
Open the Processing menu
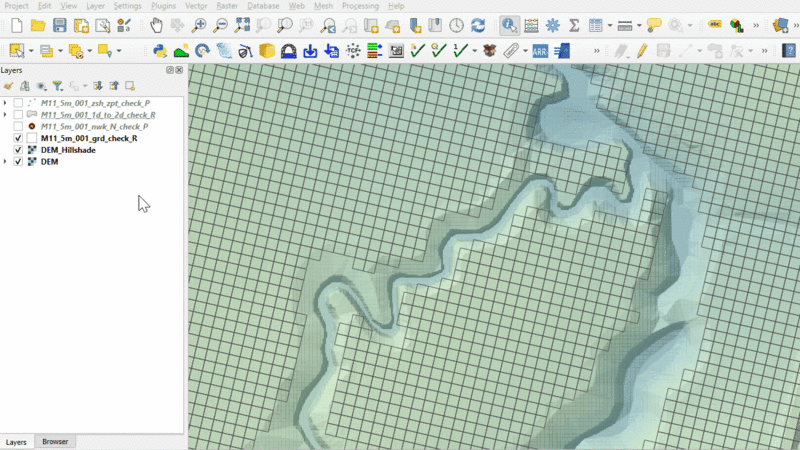pyautogui.click(x=360, y=6)
